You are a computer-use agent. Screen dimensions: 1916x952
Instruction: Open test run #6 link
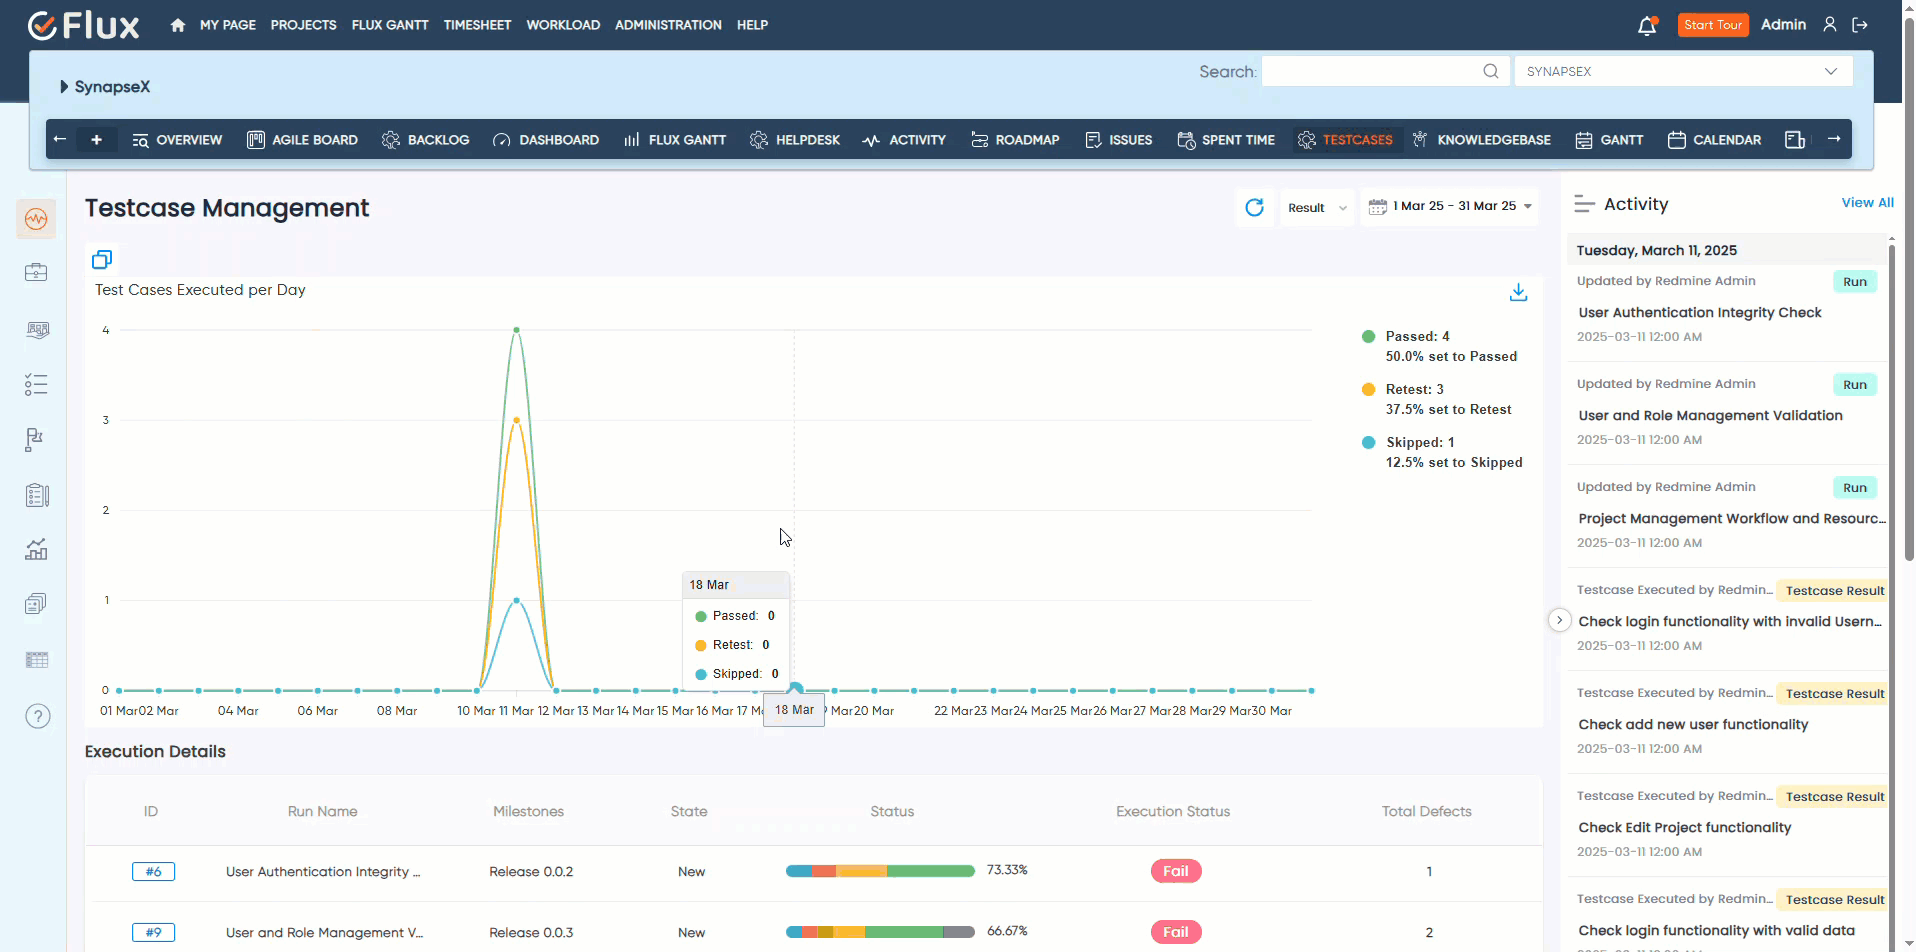(153, 872)
